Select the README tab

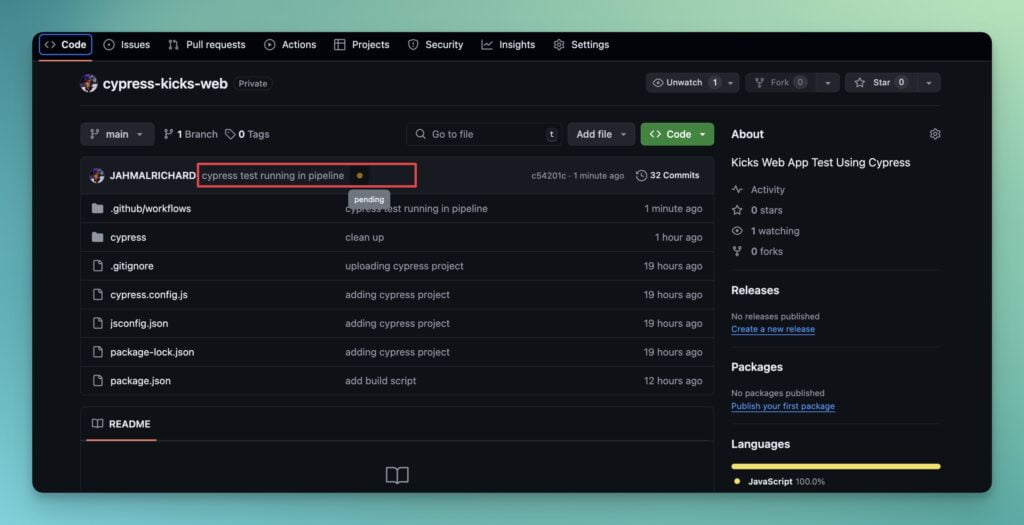pos(121,424)
